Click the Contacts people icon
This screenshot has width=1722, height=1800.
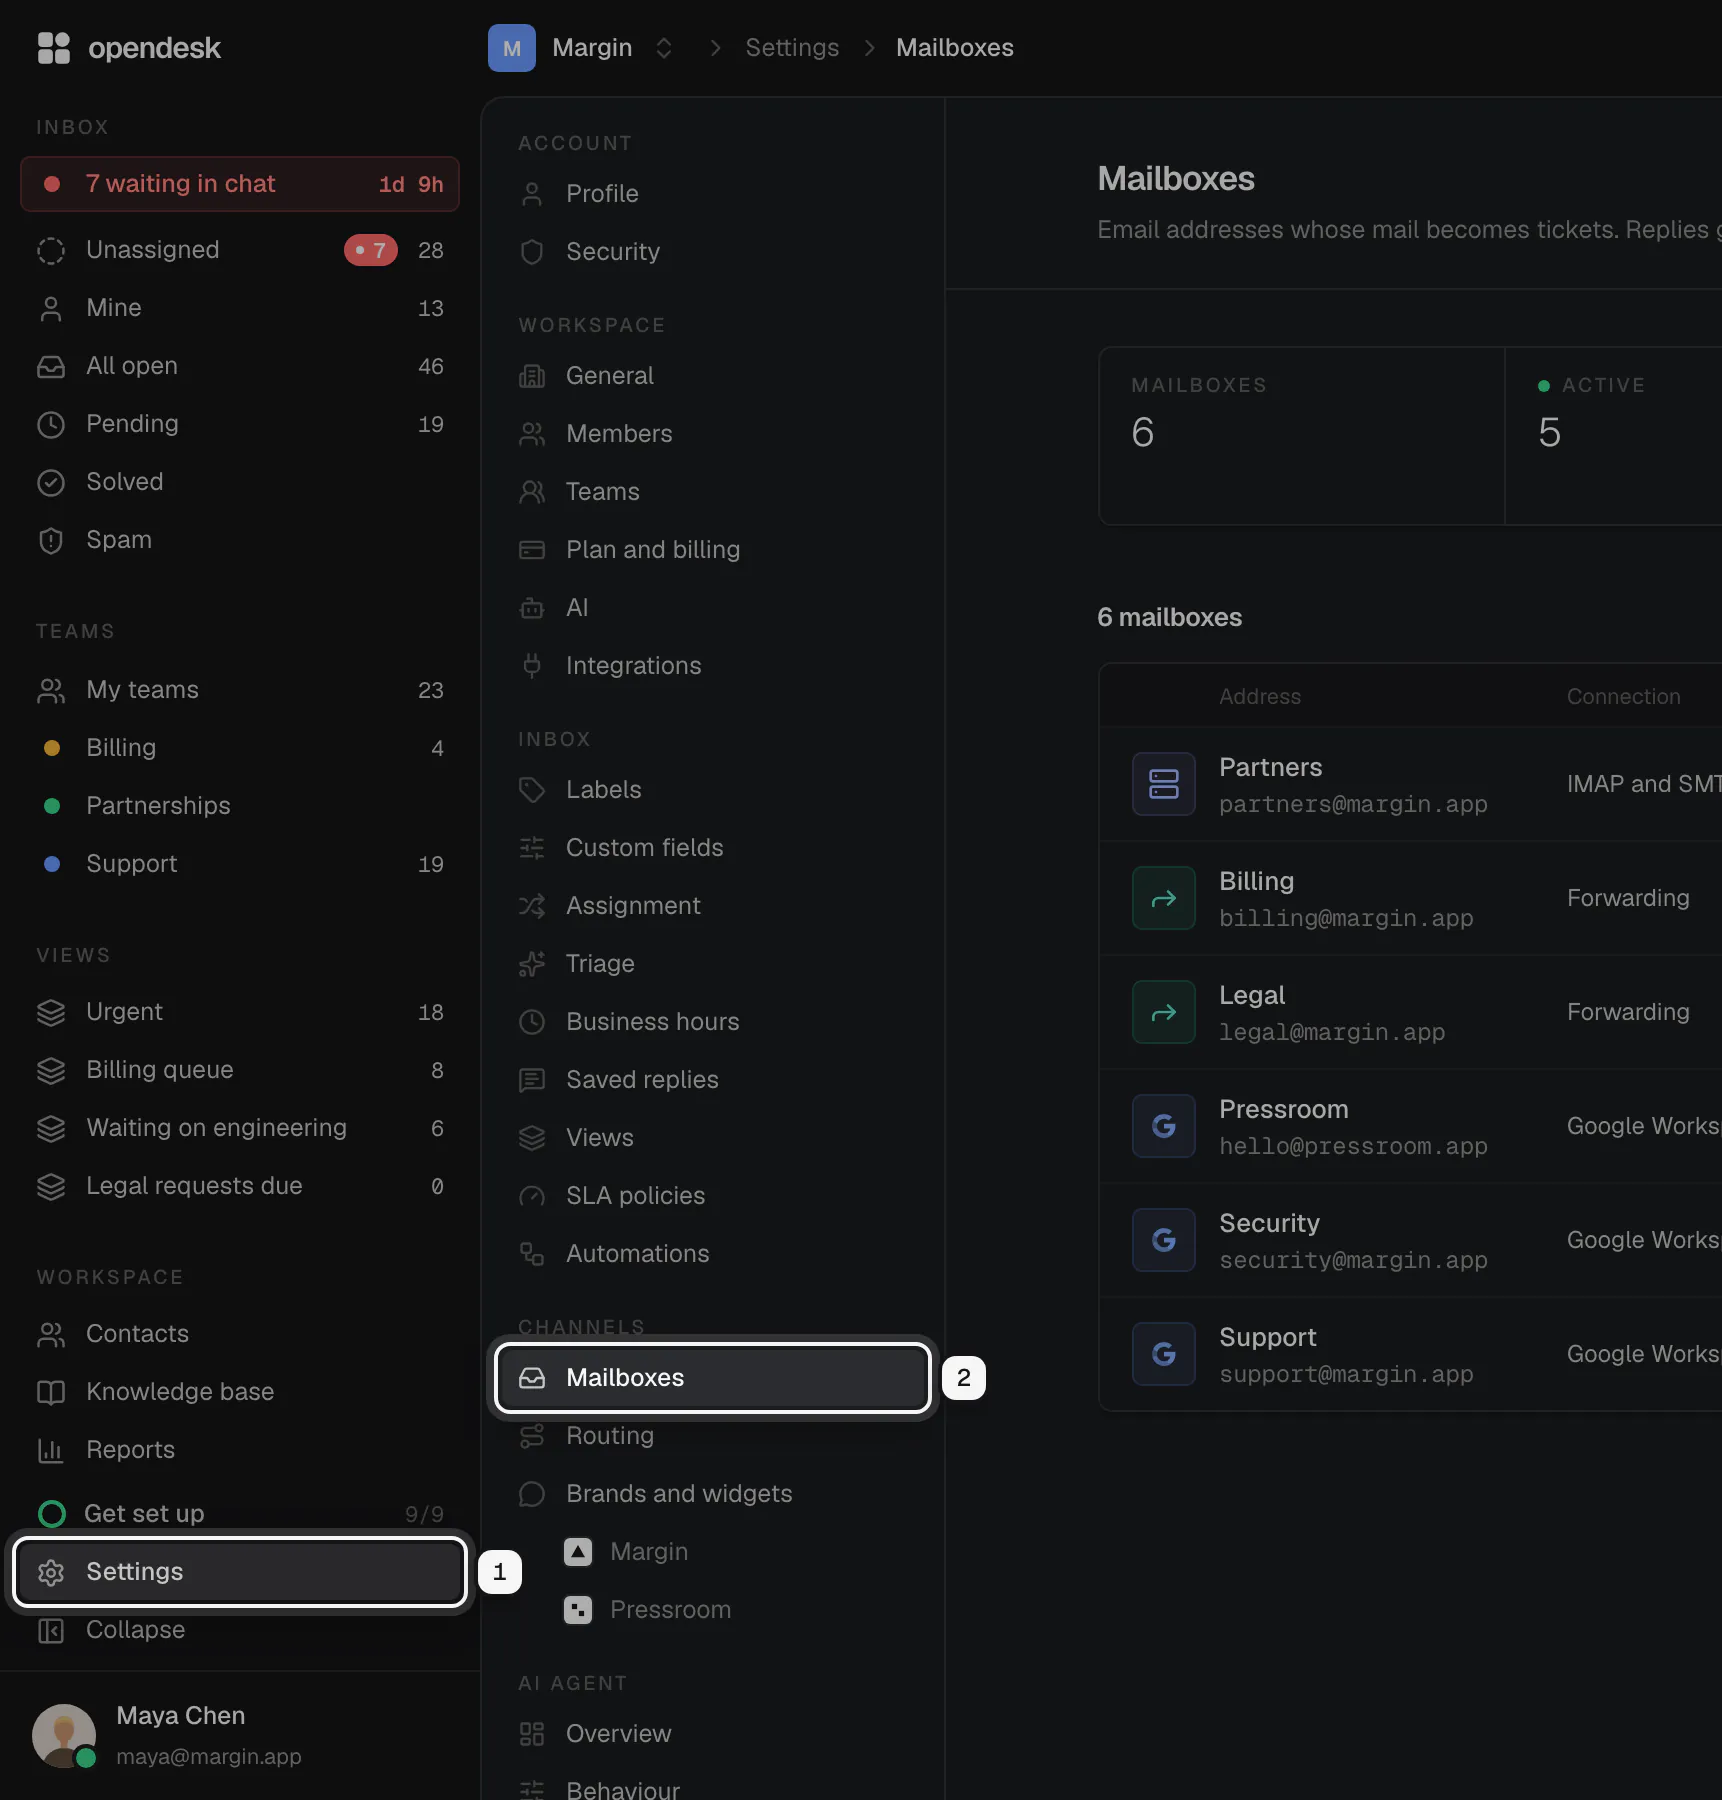click(x=51, y=1334)
